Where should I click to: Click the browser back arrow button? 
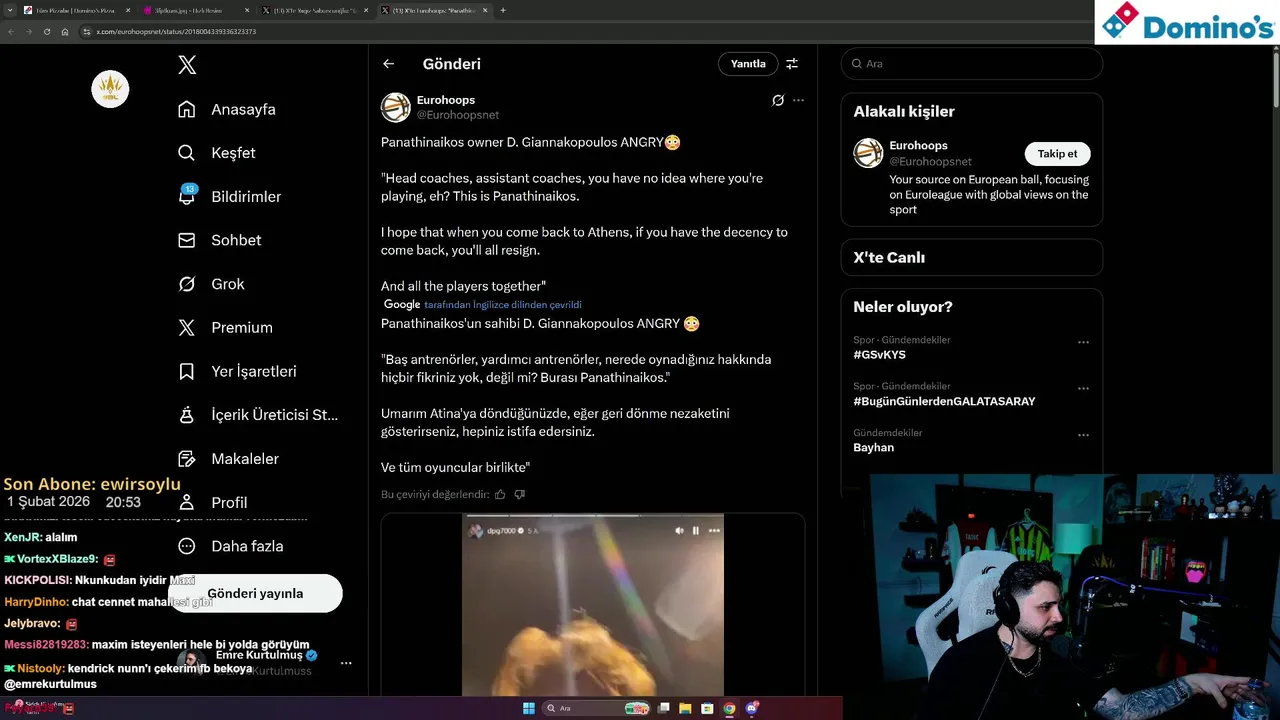[x=11, y=32]
